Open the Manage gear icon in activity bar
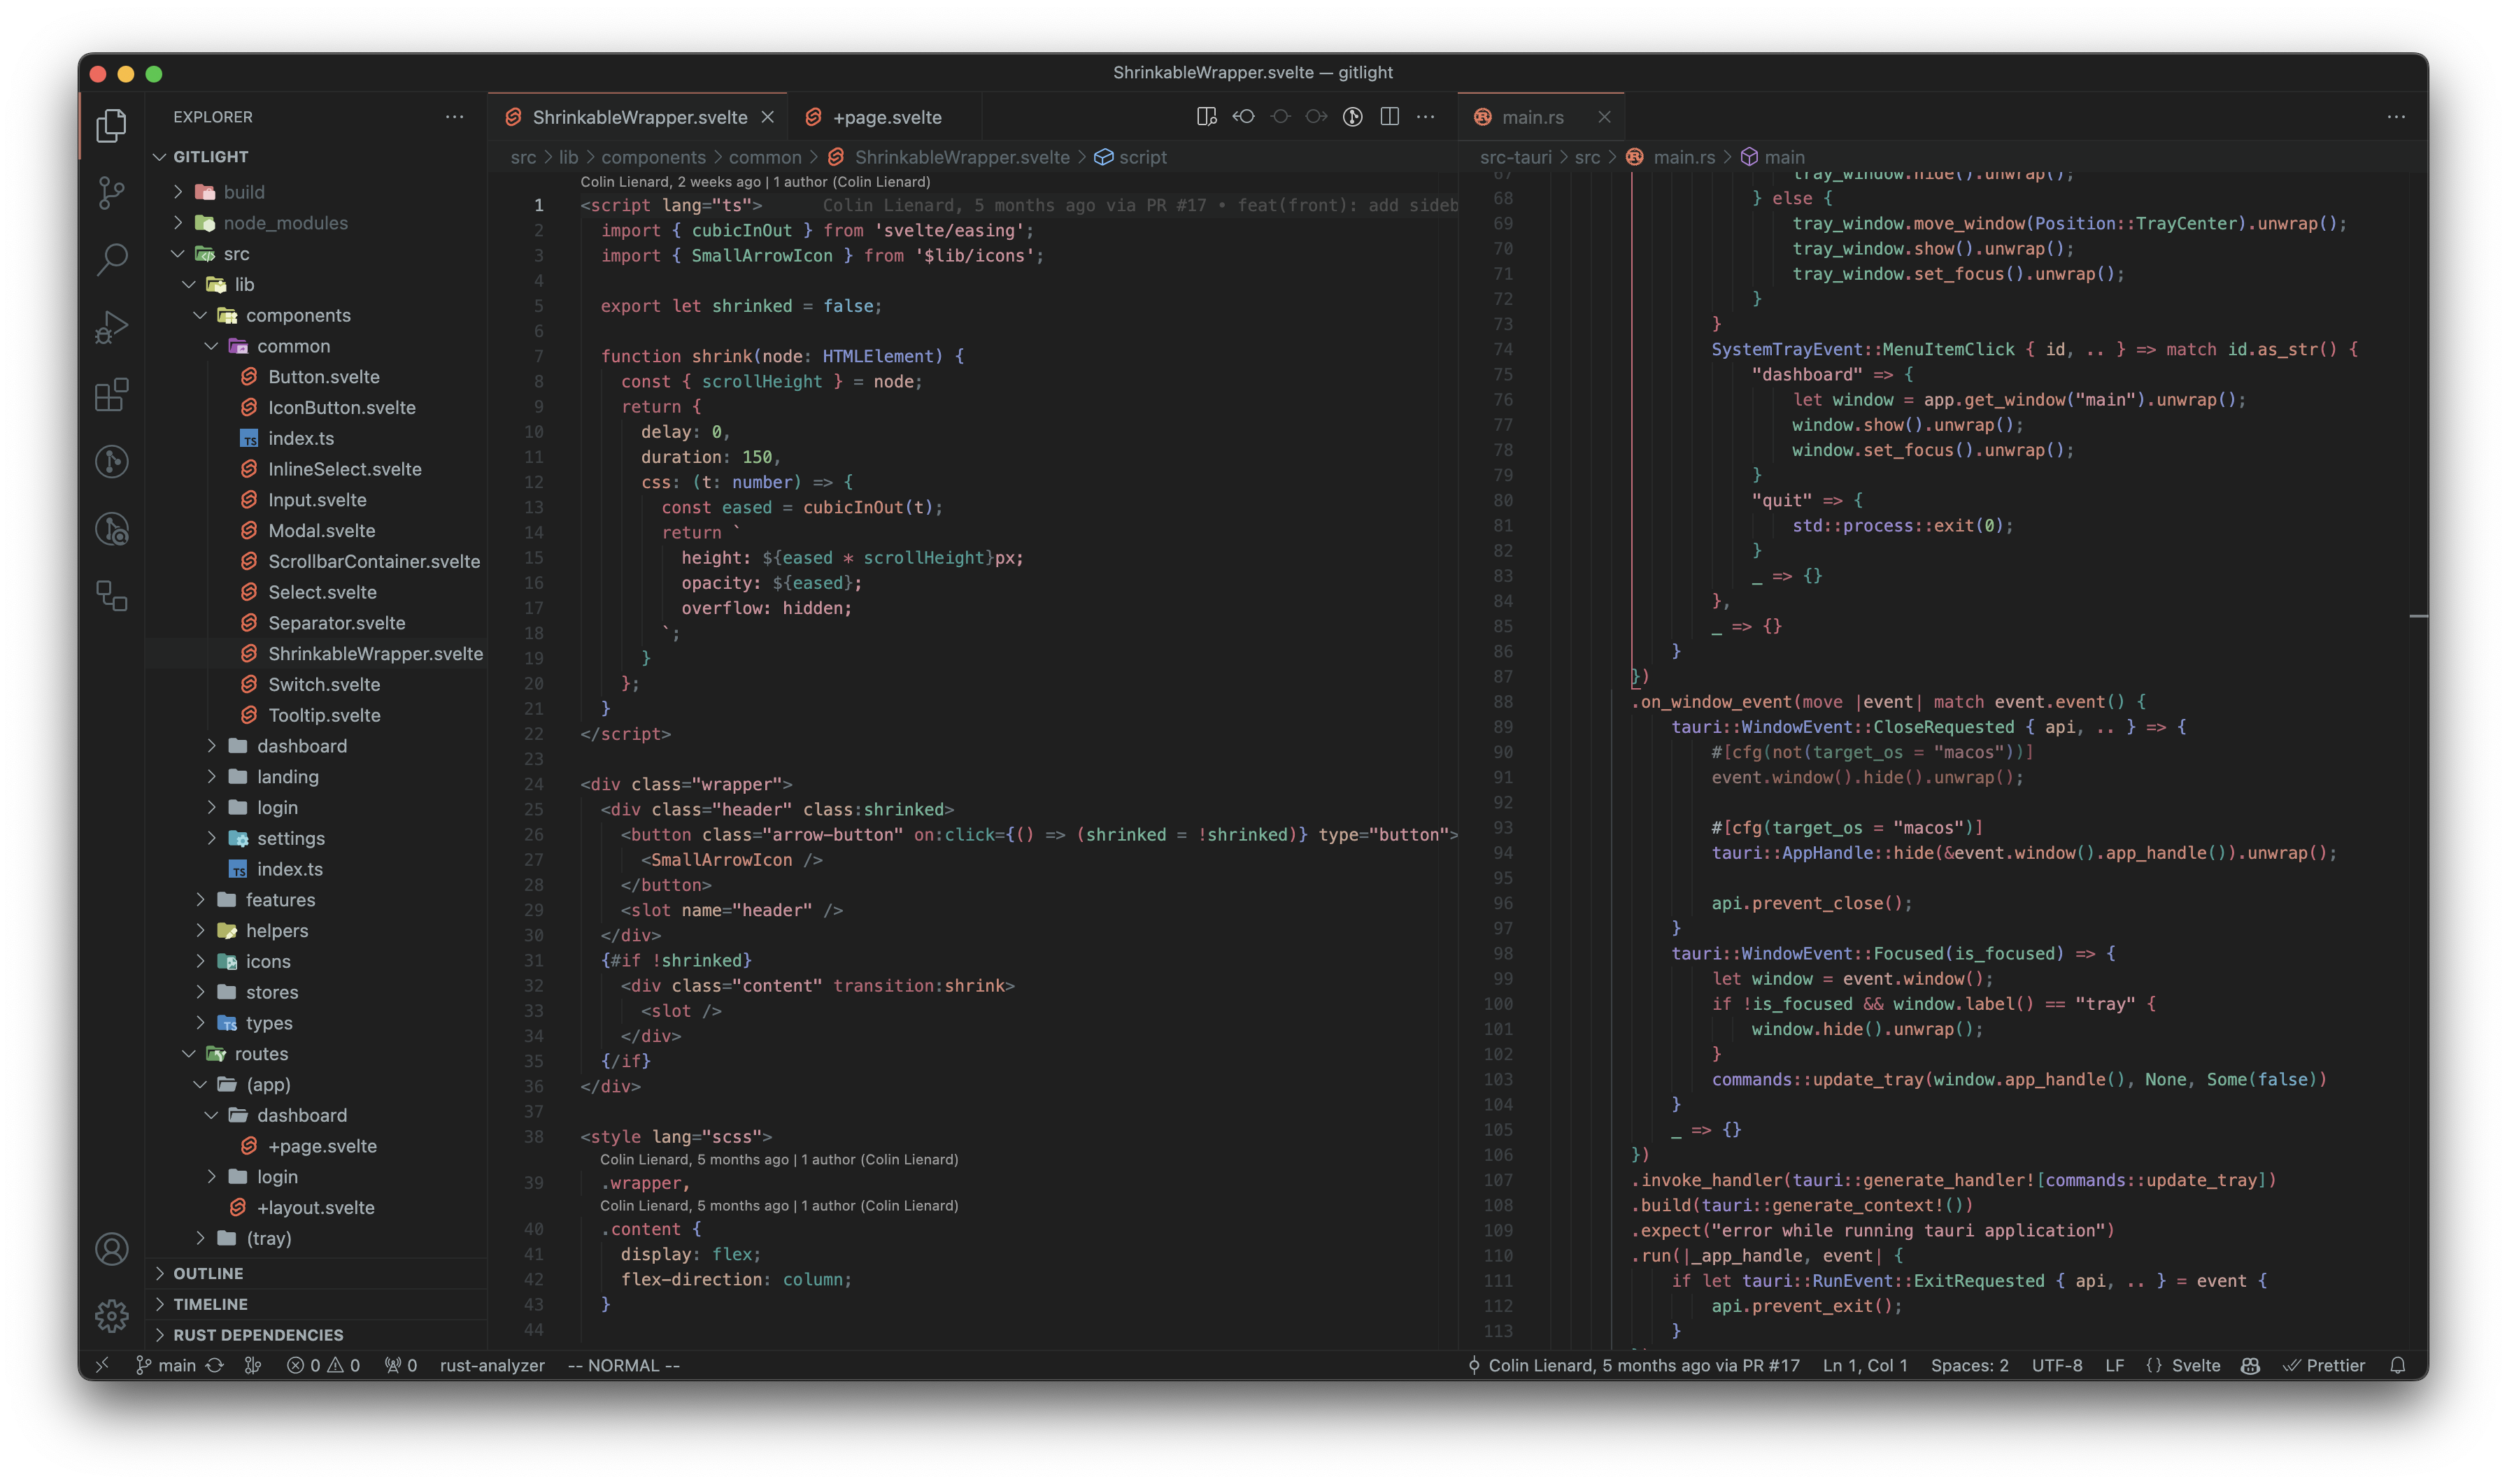2507x1484 pixels. click(x=111, y=1315)
